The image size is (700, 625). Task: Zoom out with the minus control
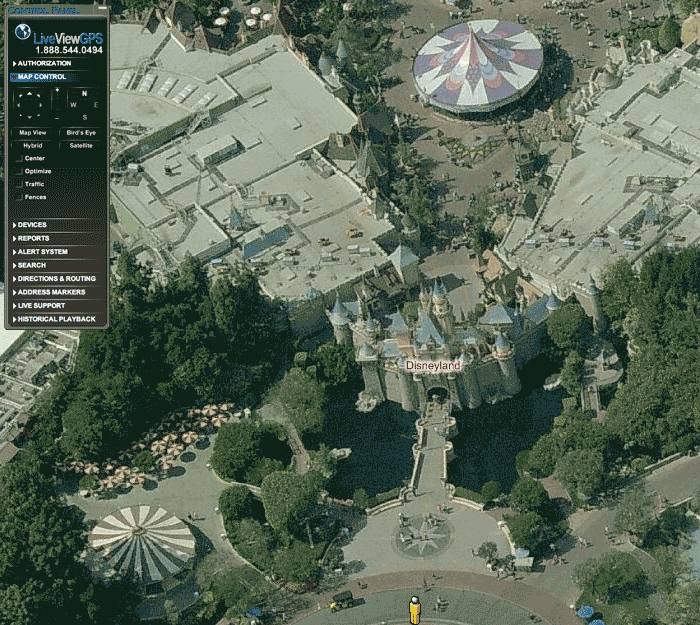pyautogui.click(x=56, y=117)
